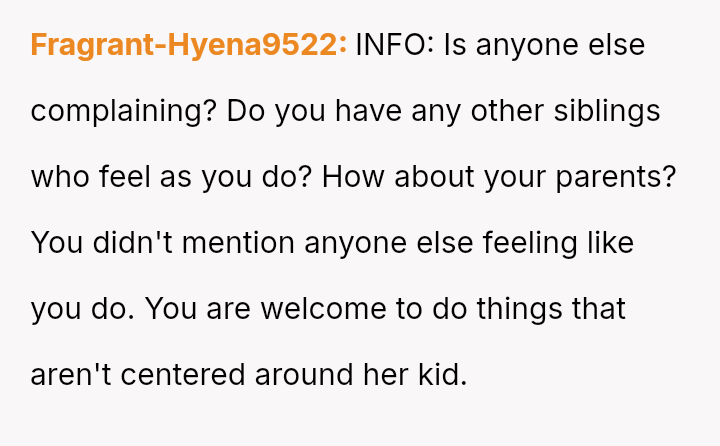This screenshot has height=446, width=720.
Task: Click the text "You didn't mention"
Action: [162, 243]
